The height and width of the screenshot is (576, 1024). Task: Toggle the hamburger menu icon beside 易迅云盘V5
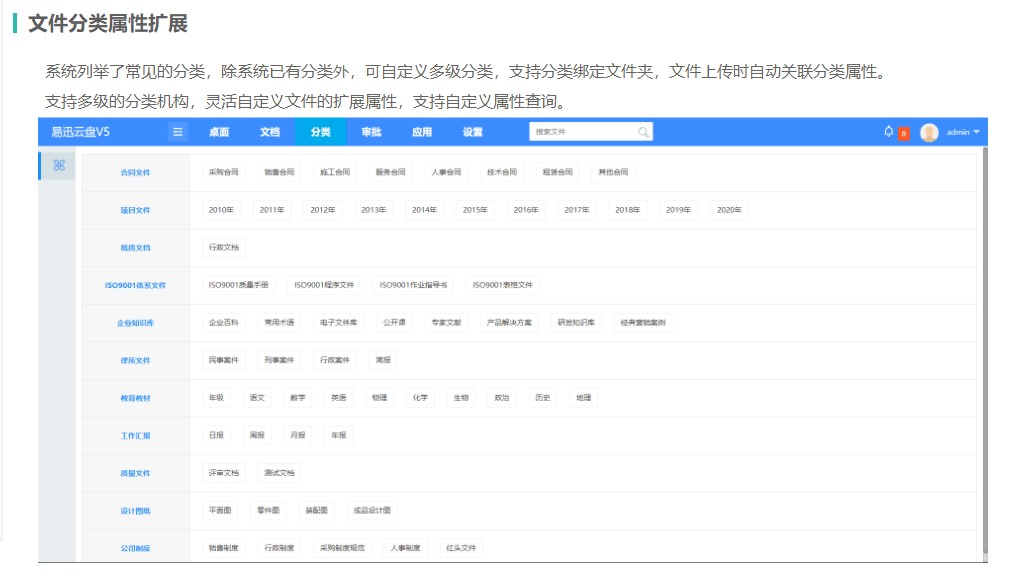coord(178,132)
